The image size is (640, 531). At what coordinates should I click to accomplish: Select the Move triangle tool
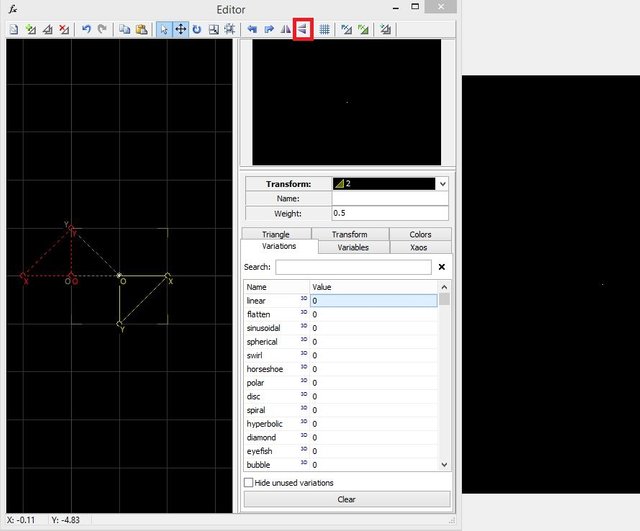click(181, 30)
